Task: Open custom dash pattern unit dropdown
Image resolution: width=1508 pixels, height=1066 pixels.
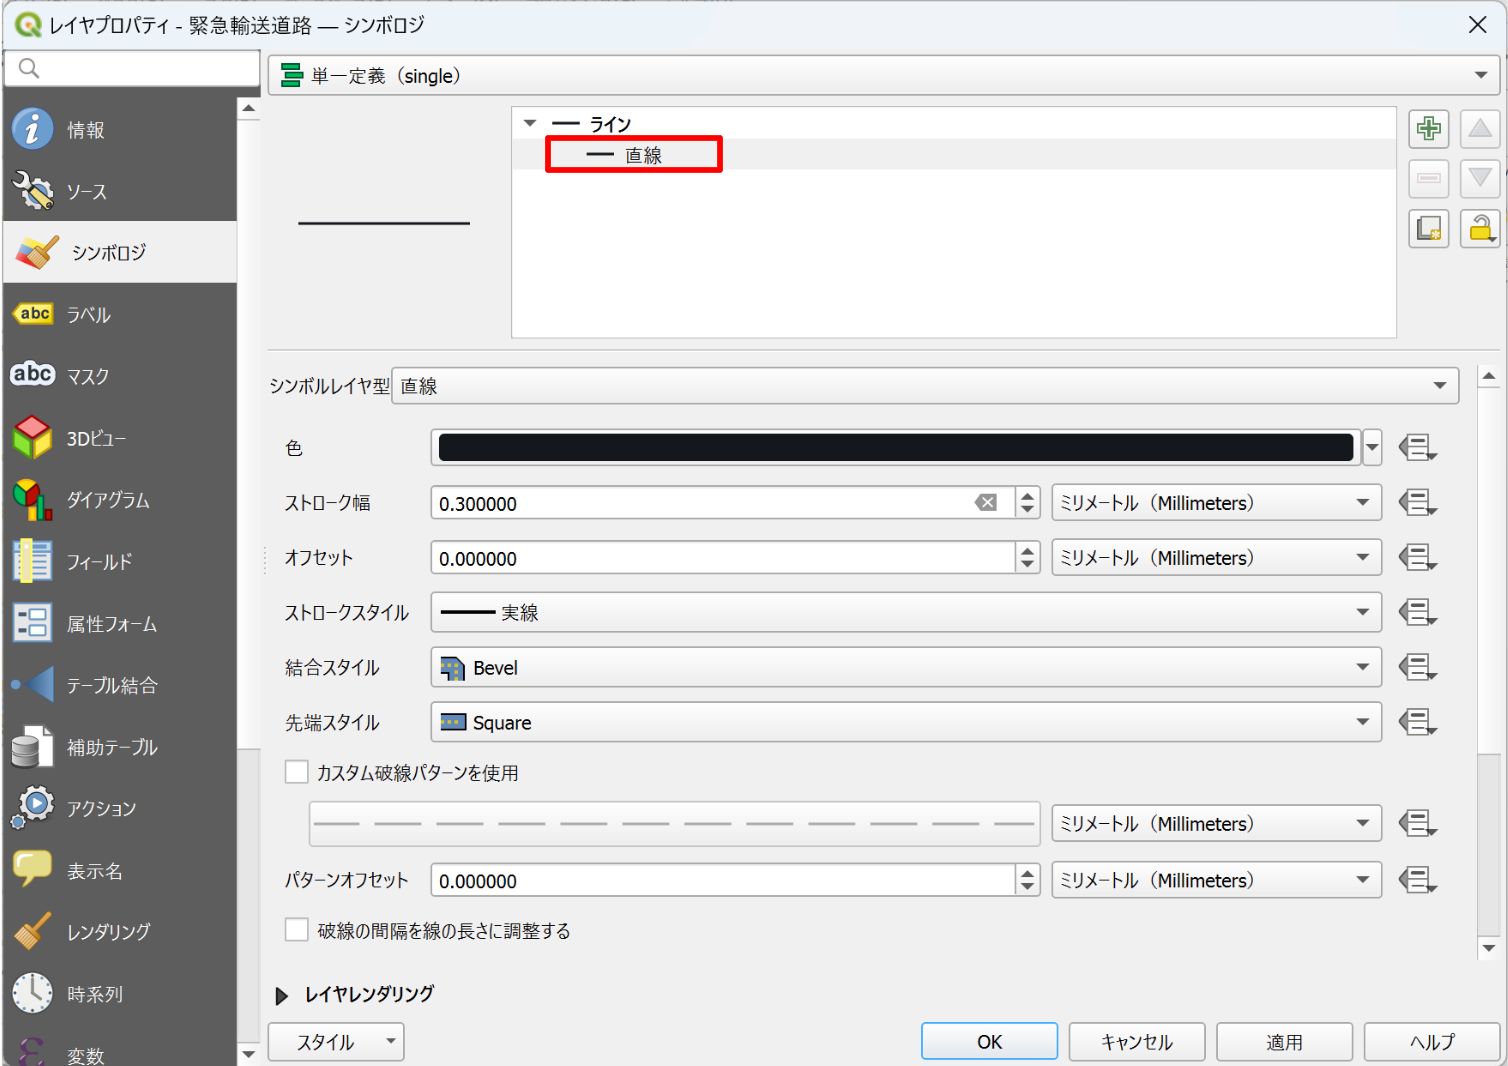Action: coord(1216,824)
